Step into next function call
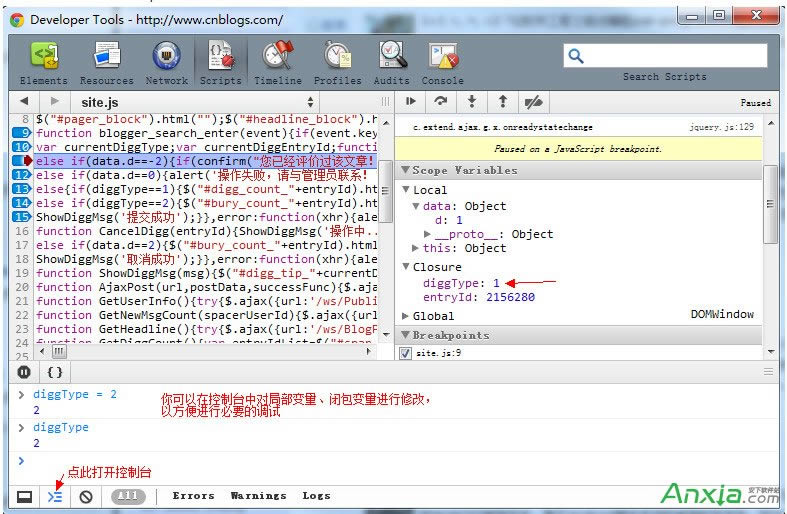 [x=472, y=101]
